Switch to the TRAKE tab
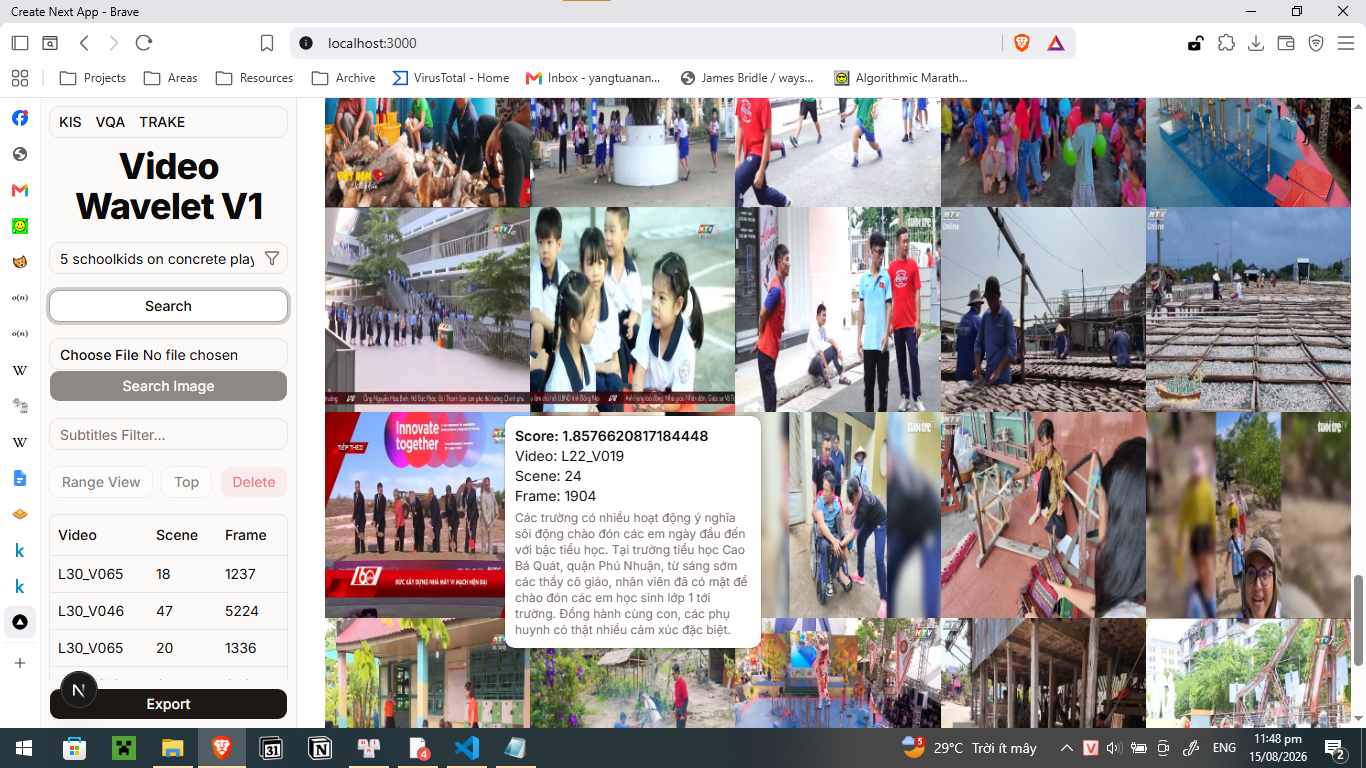1366x768 pixels. (x=162, y=122)
